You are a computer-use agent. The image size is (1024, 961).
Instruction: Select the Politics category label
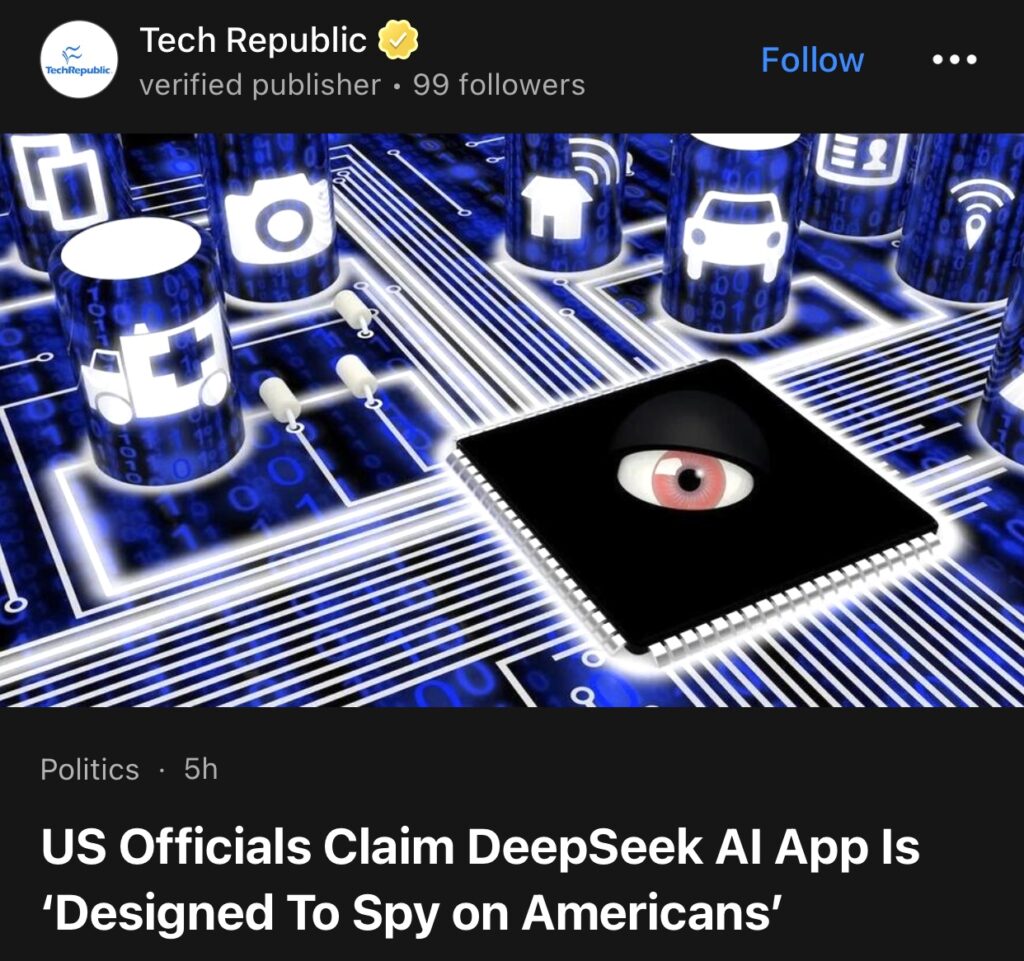tap(89, 770)
